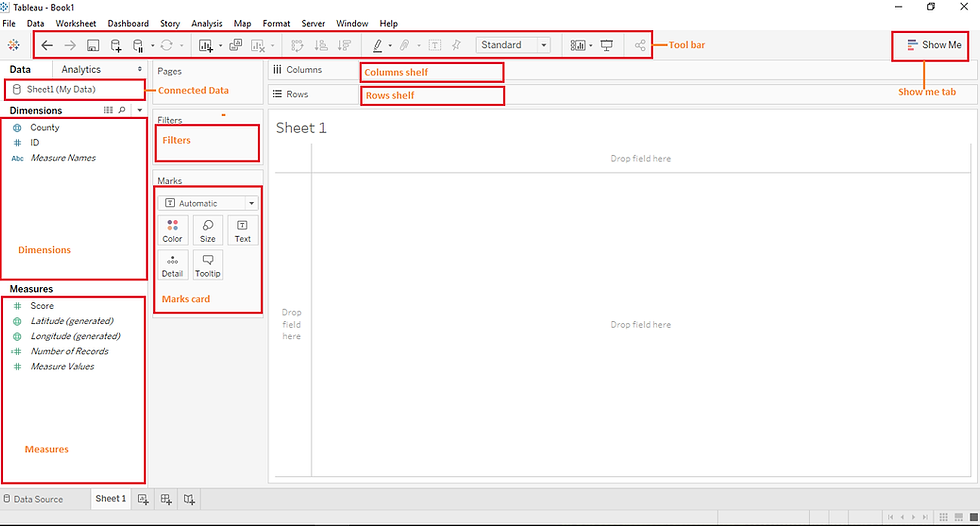Click the clear sheet toolbar icon
This screenshot has height=526, width=980.
[x=258, y=45]
